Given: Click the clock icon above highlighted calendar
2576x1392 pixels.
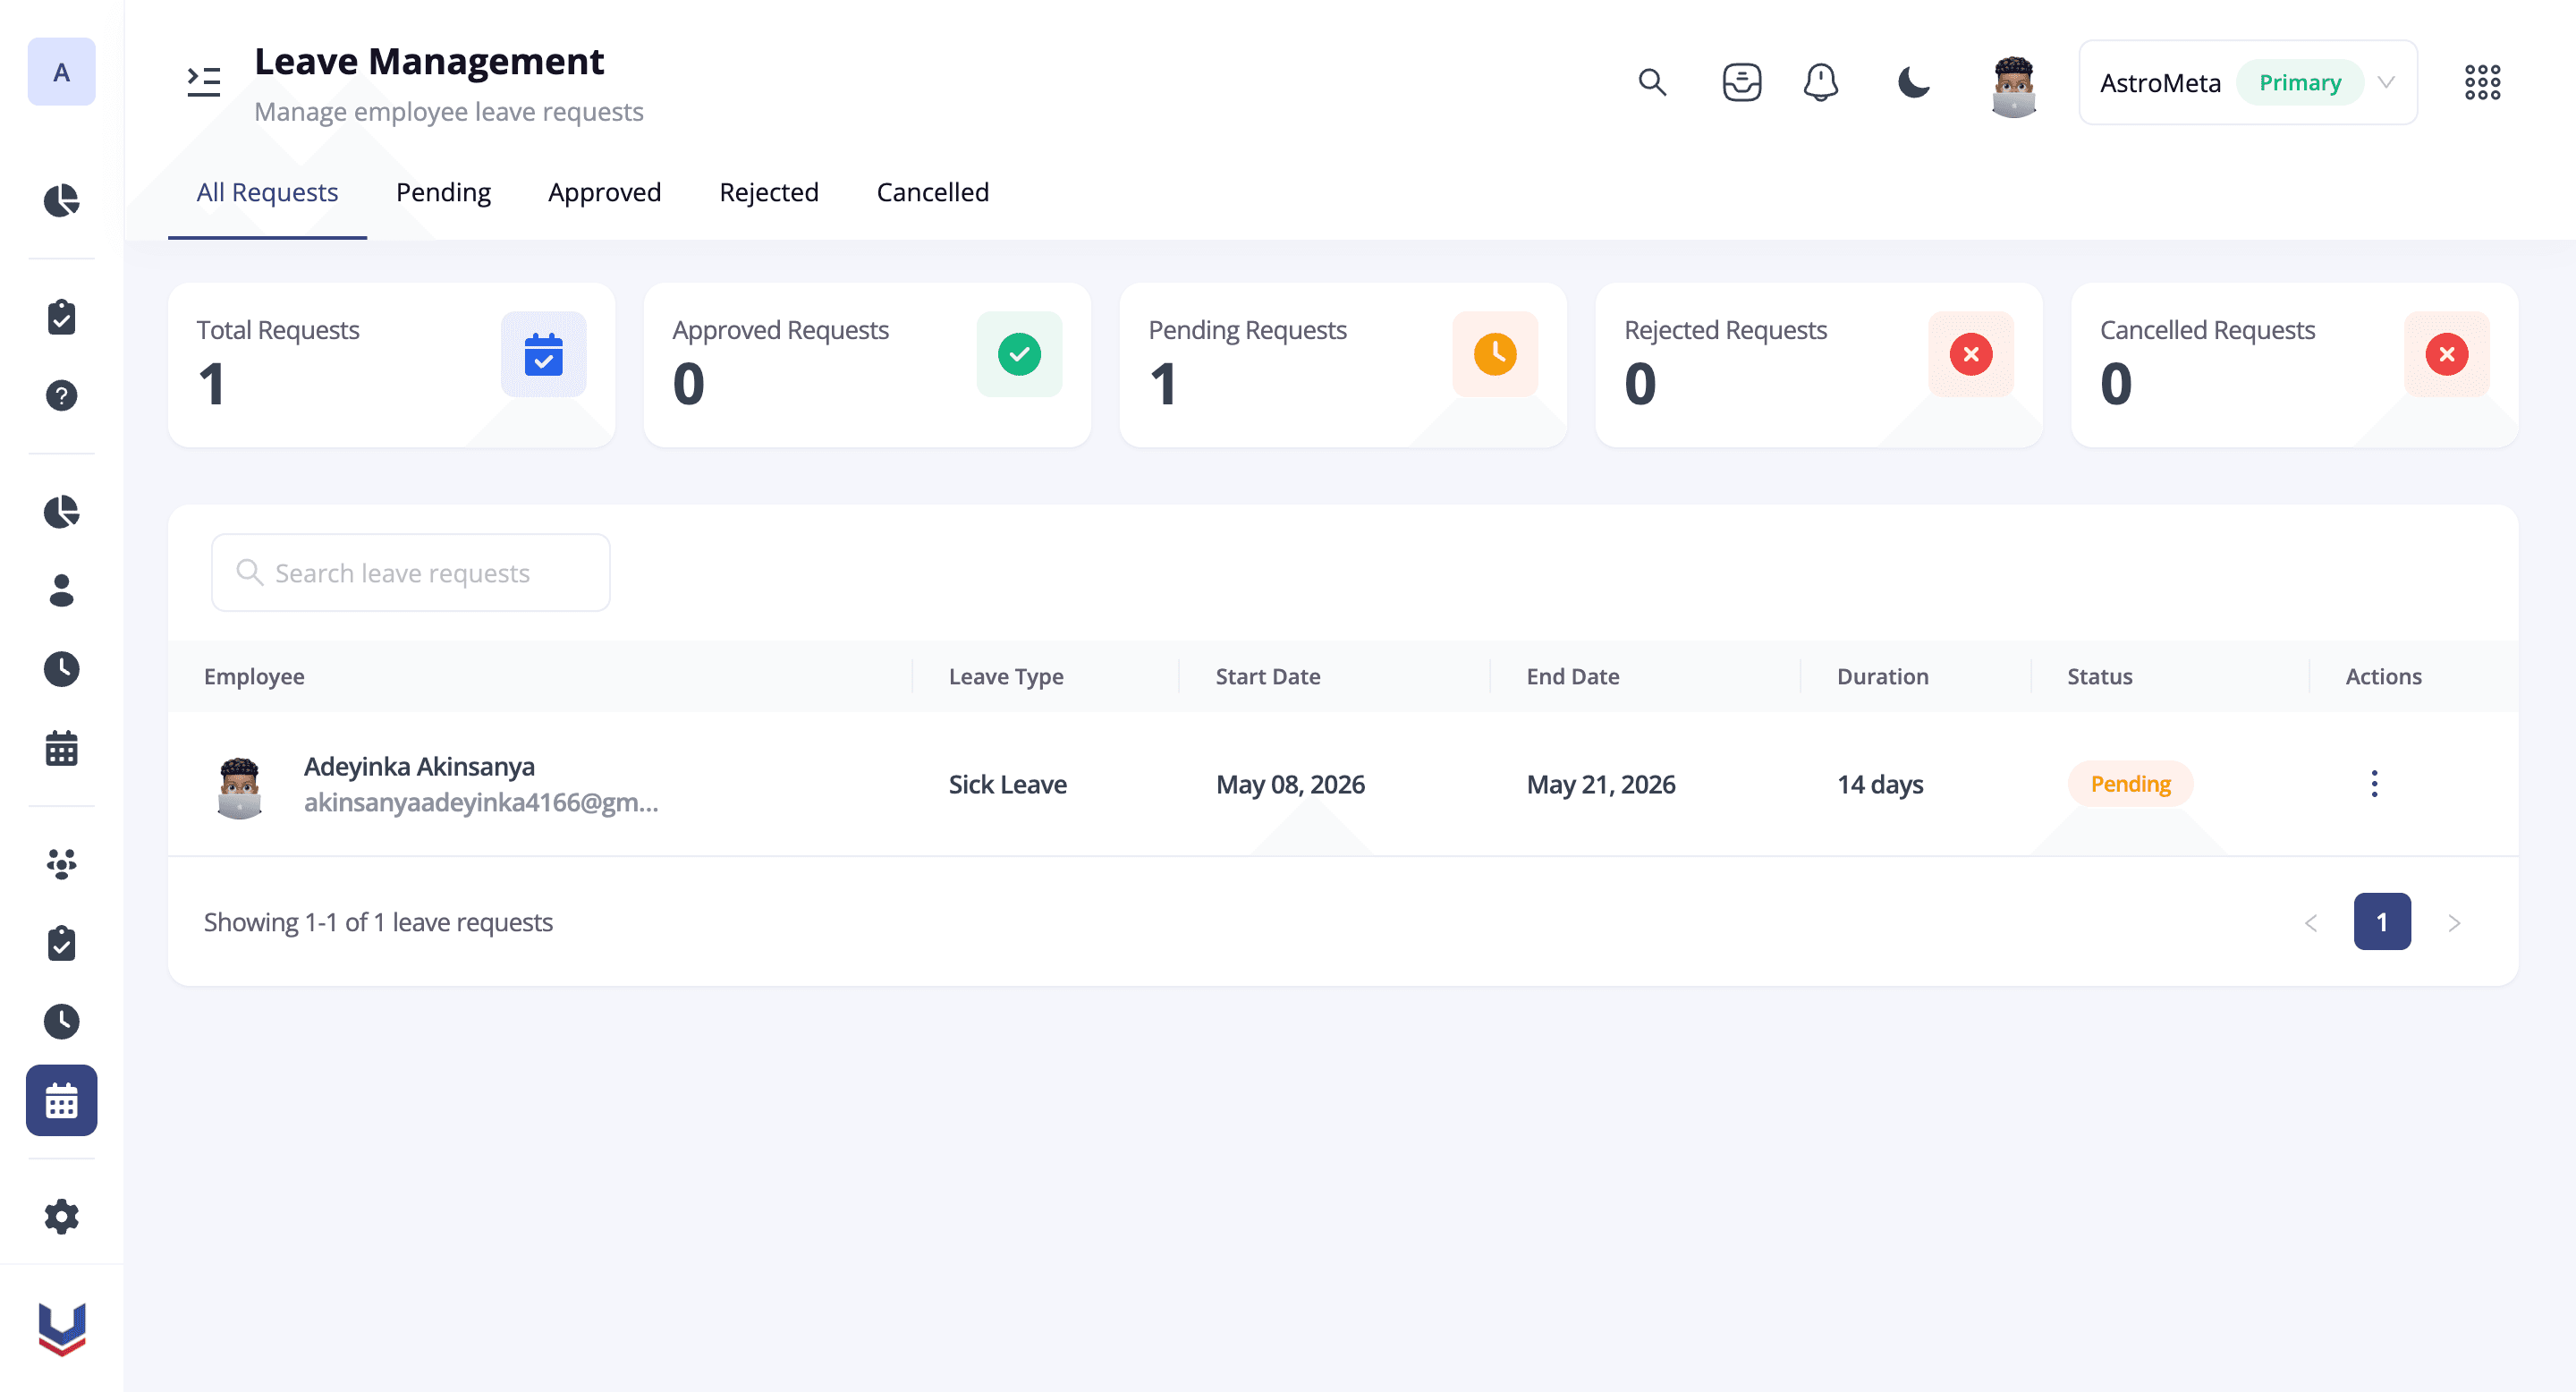Looking at the screenshot, I should click(x=61, y=1022).
